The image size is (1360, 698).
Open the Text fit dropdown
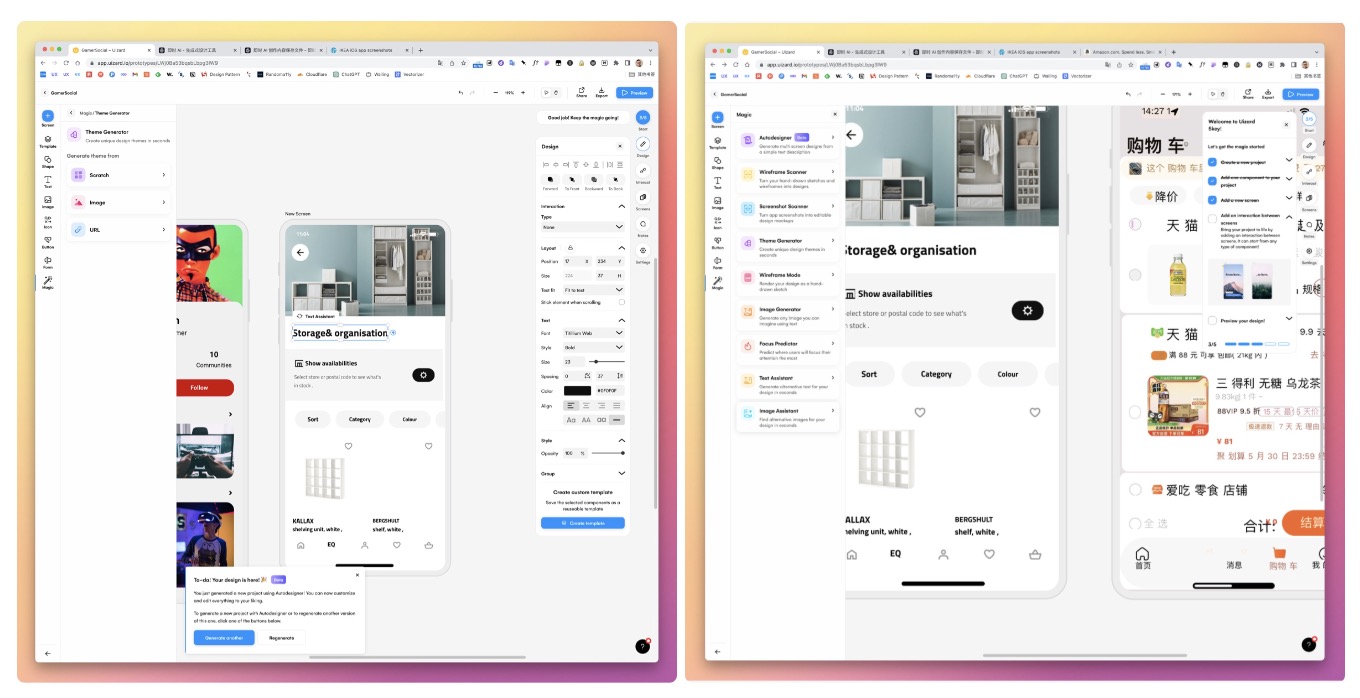click(593, 289)
